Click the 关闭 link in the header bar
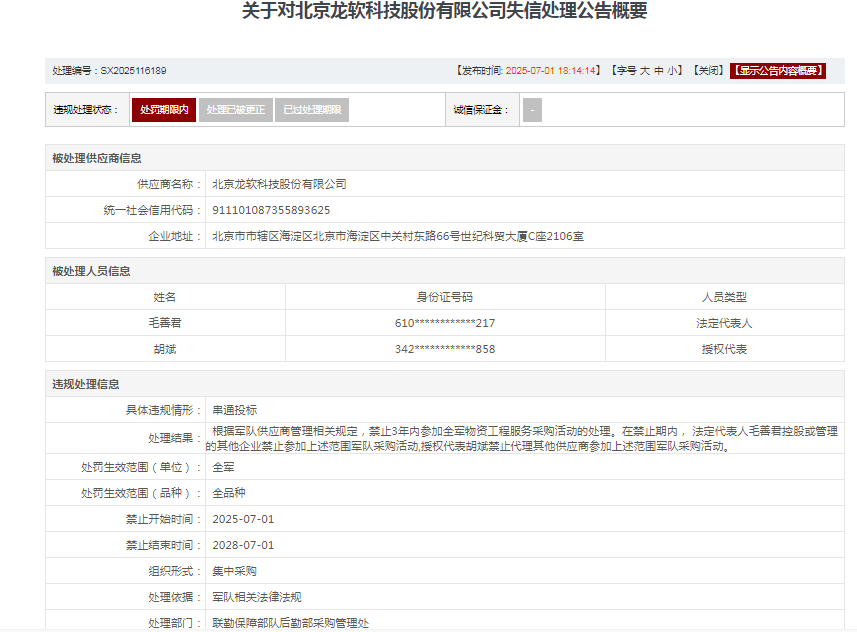The height and width of the screenshot is (632, 857). point(708,71)
